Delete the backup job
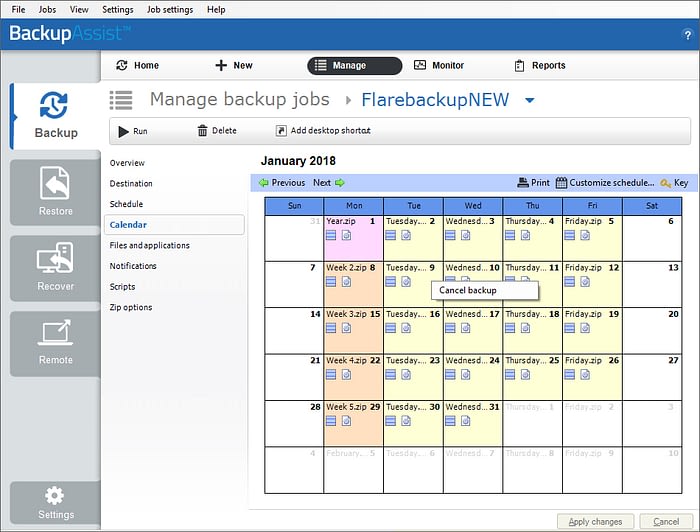Viewport: 700px width, 532px height. point(217,131)
